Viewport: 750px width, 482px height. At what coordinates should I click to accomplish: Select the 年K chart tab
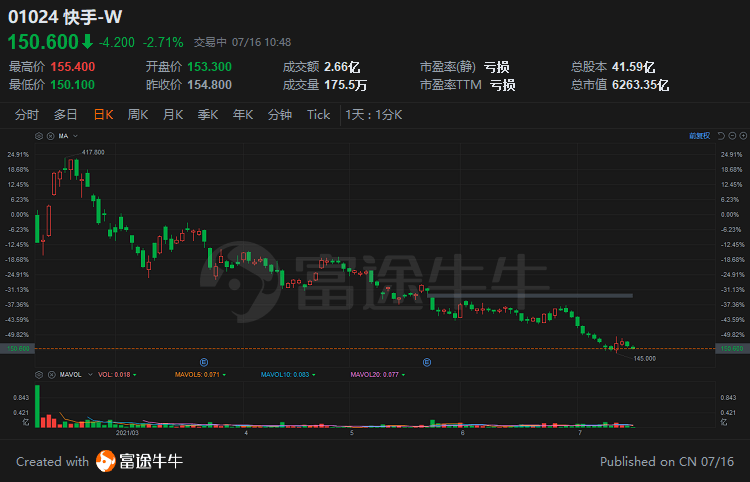pyautogui.click(x=243, y=115)
